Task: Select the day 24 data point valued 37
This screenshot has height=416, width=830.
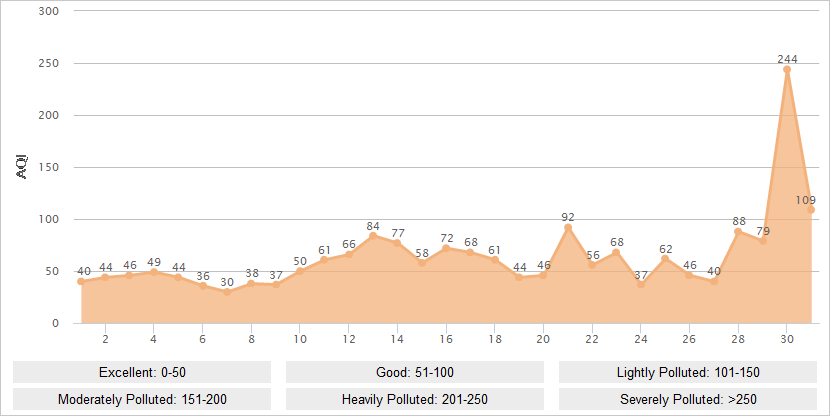Action: click(641, 285)
